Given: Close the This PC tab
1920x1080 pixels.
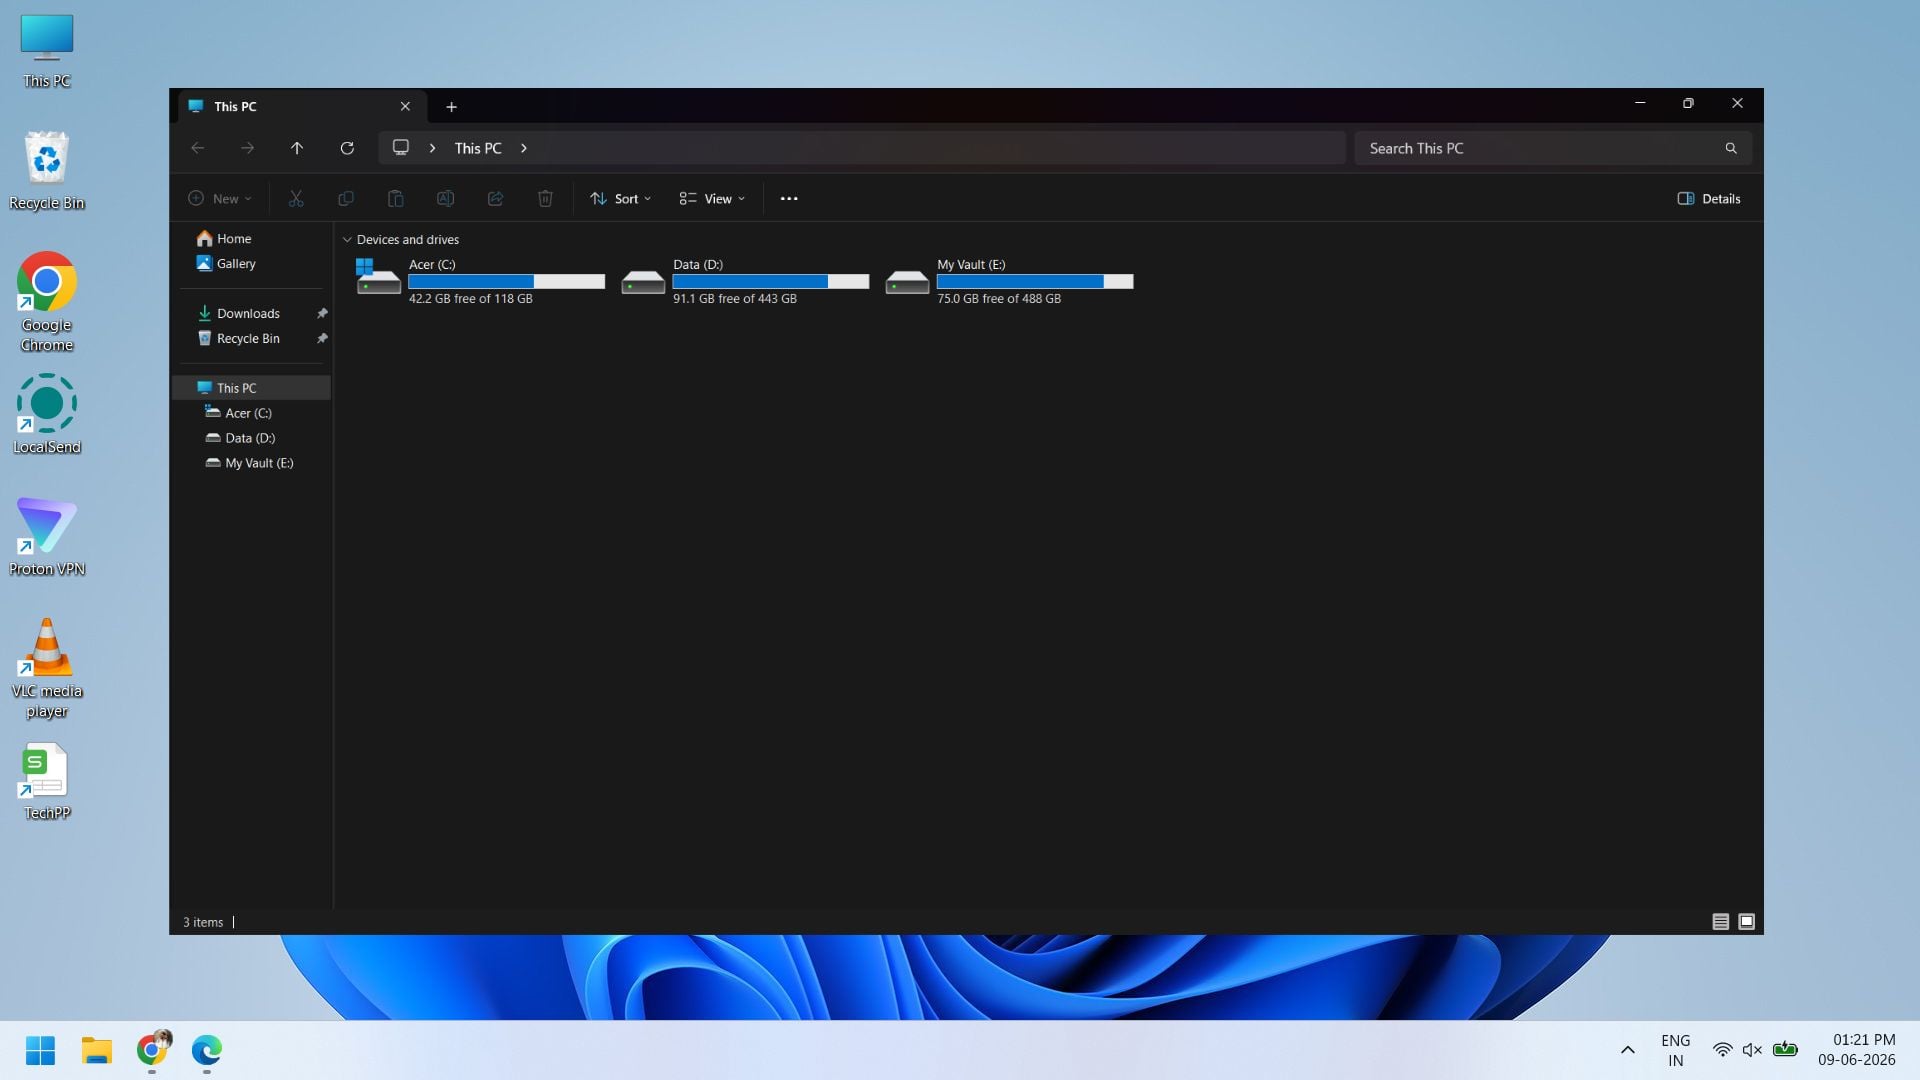Looking at the screenshot, I should (x=405, y=106).
